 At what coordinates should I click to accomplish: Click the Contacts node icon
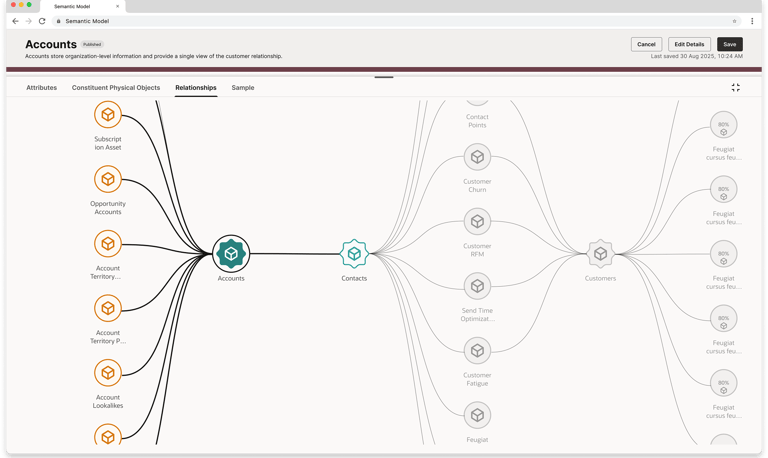click(x=354, y=254)
